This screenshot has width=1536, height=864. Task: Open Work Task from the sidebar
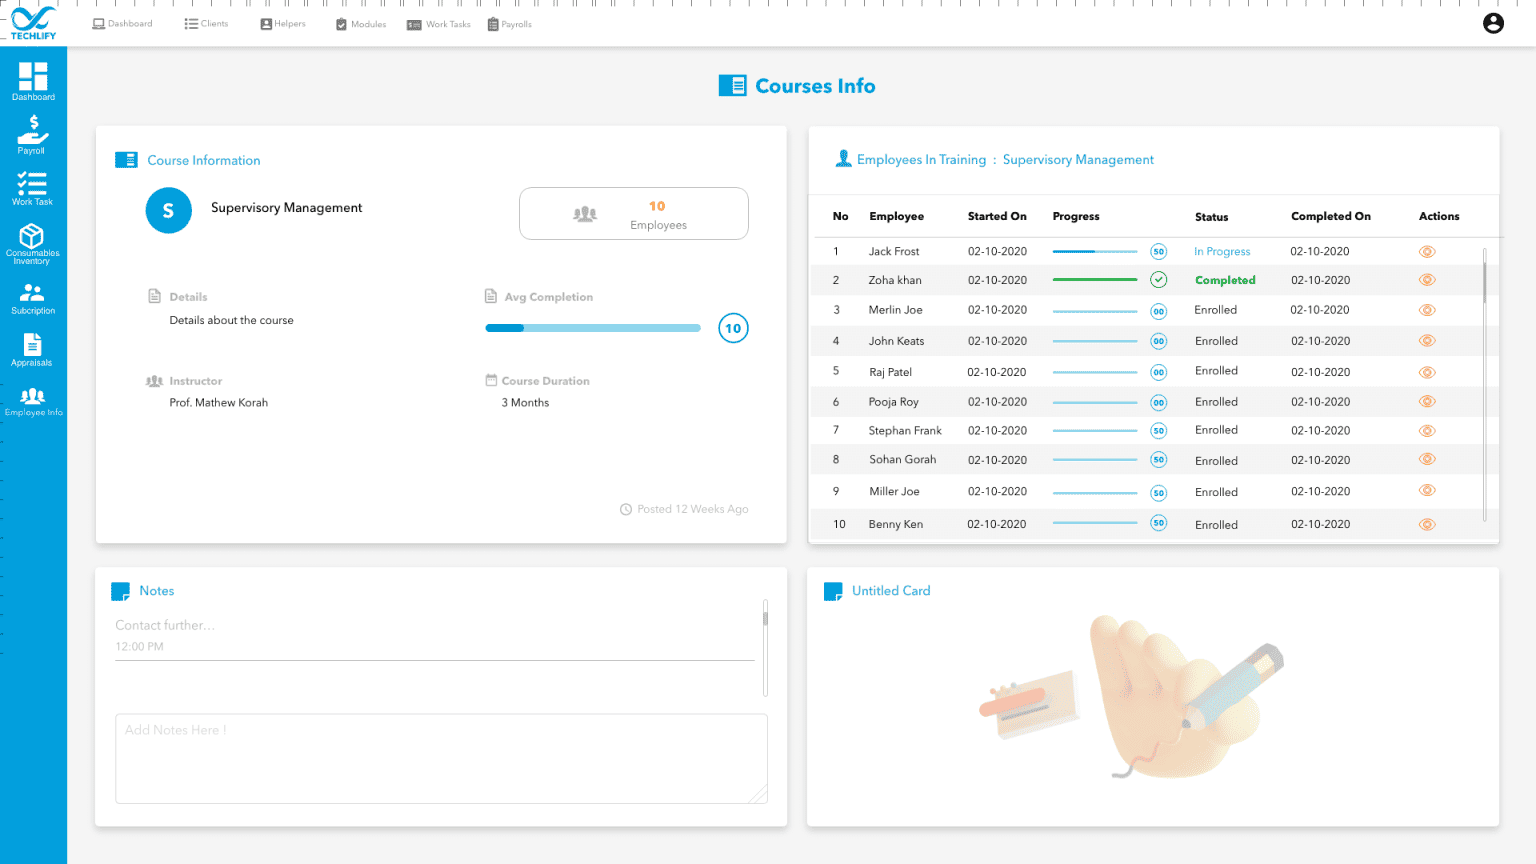33,187
